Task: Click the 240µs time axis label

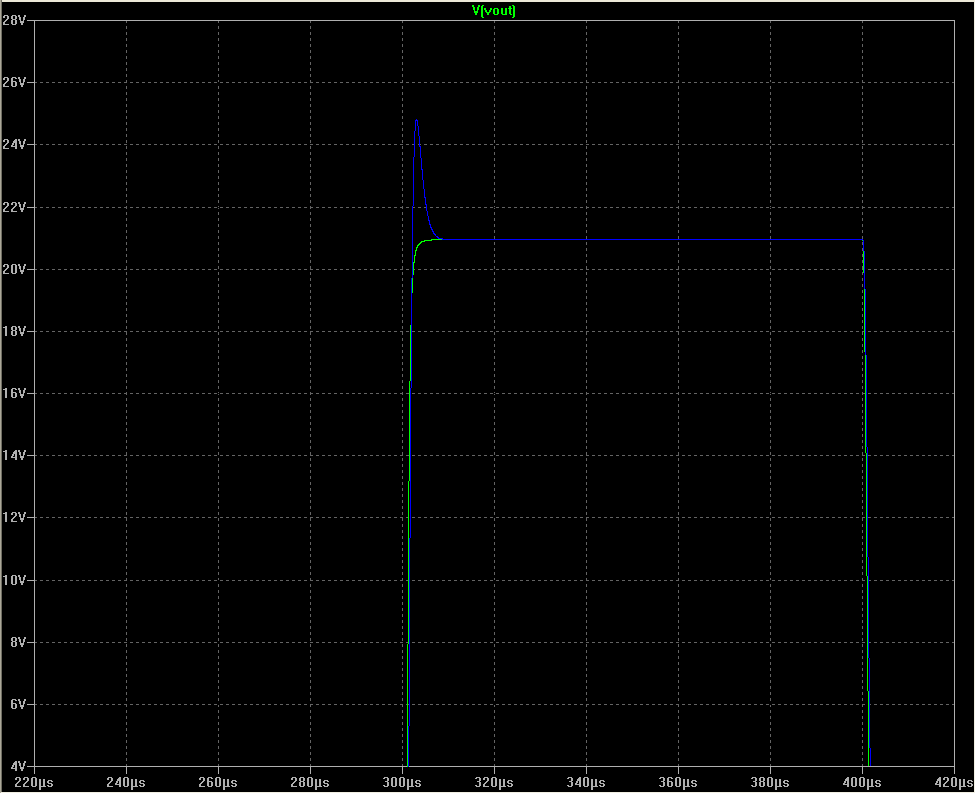Action: click(126, 783)
